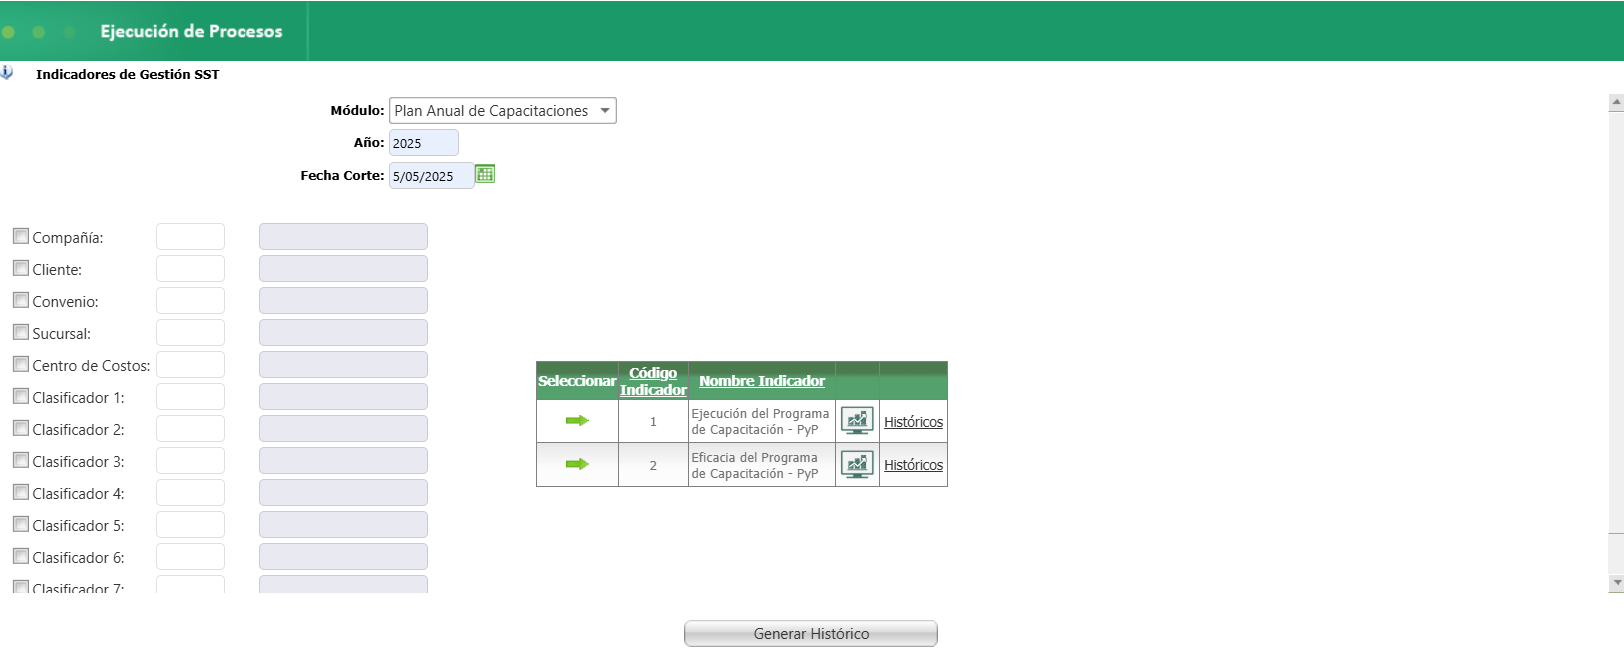This screenshot has height=664, width=1624.
Task: Open the Módulo dropdown list
Action: coord(503,110)
